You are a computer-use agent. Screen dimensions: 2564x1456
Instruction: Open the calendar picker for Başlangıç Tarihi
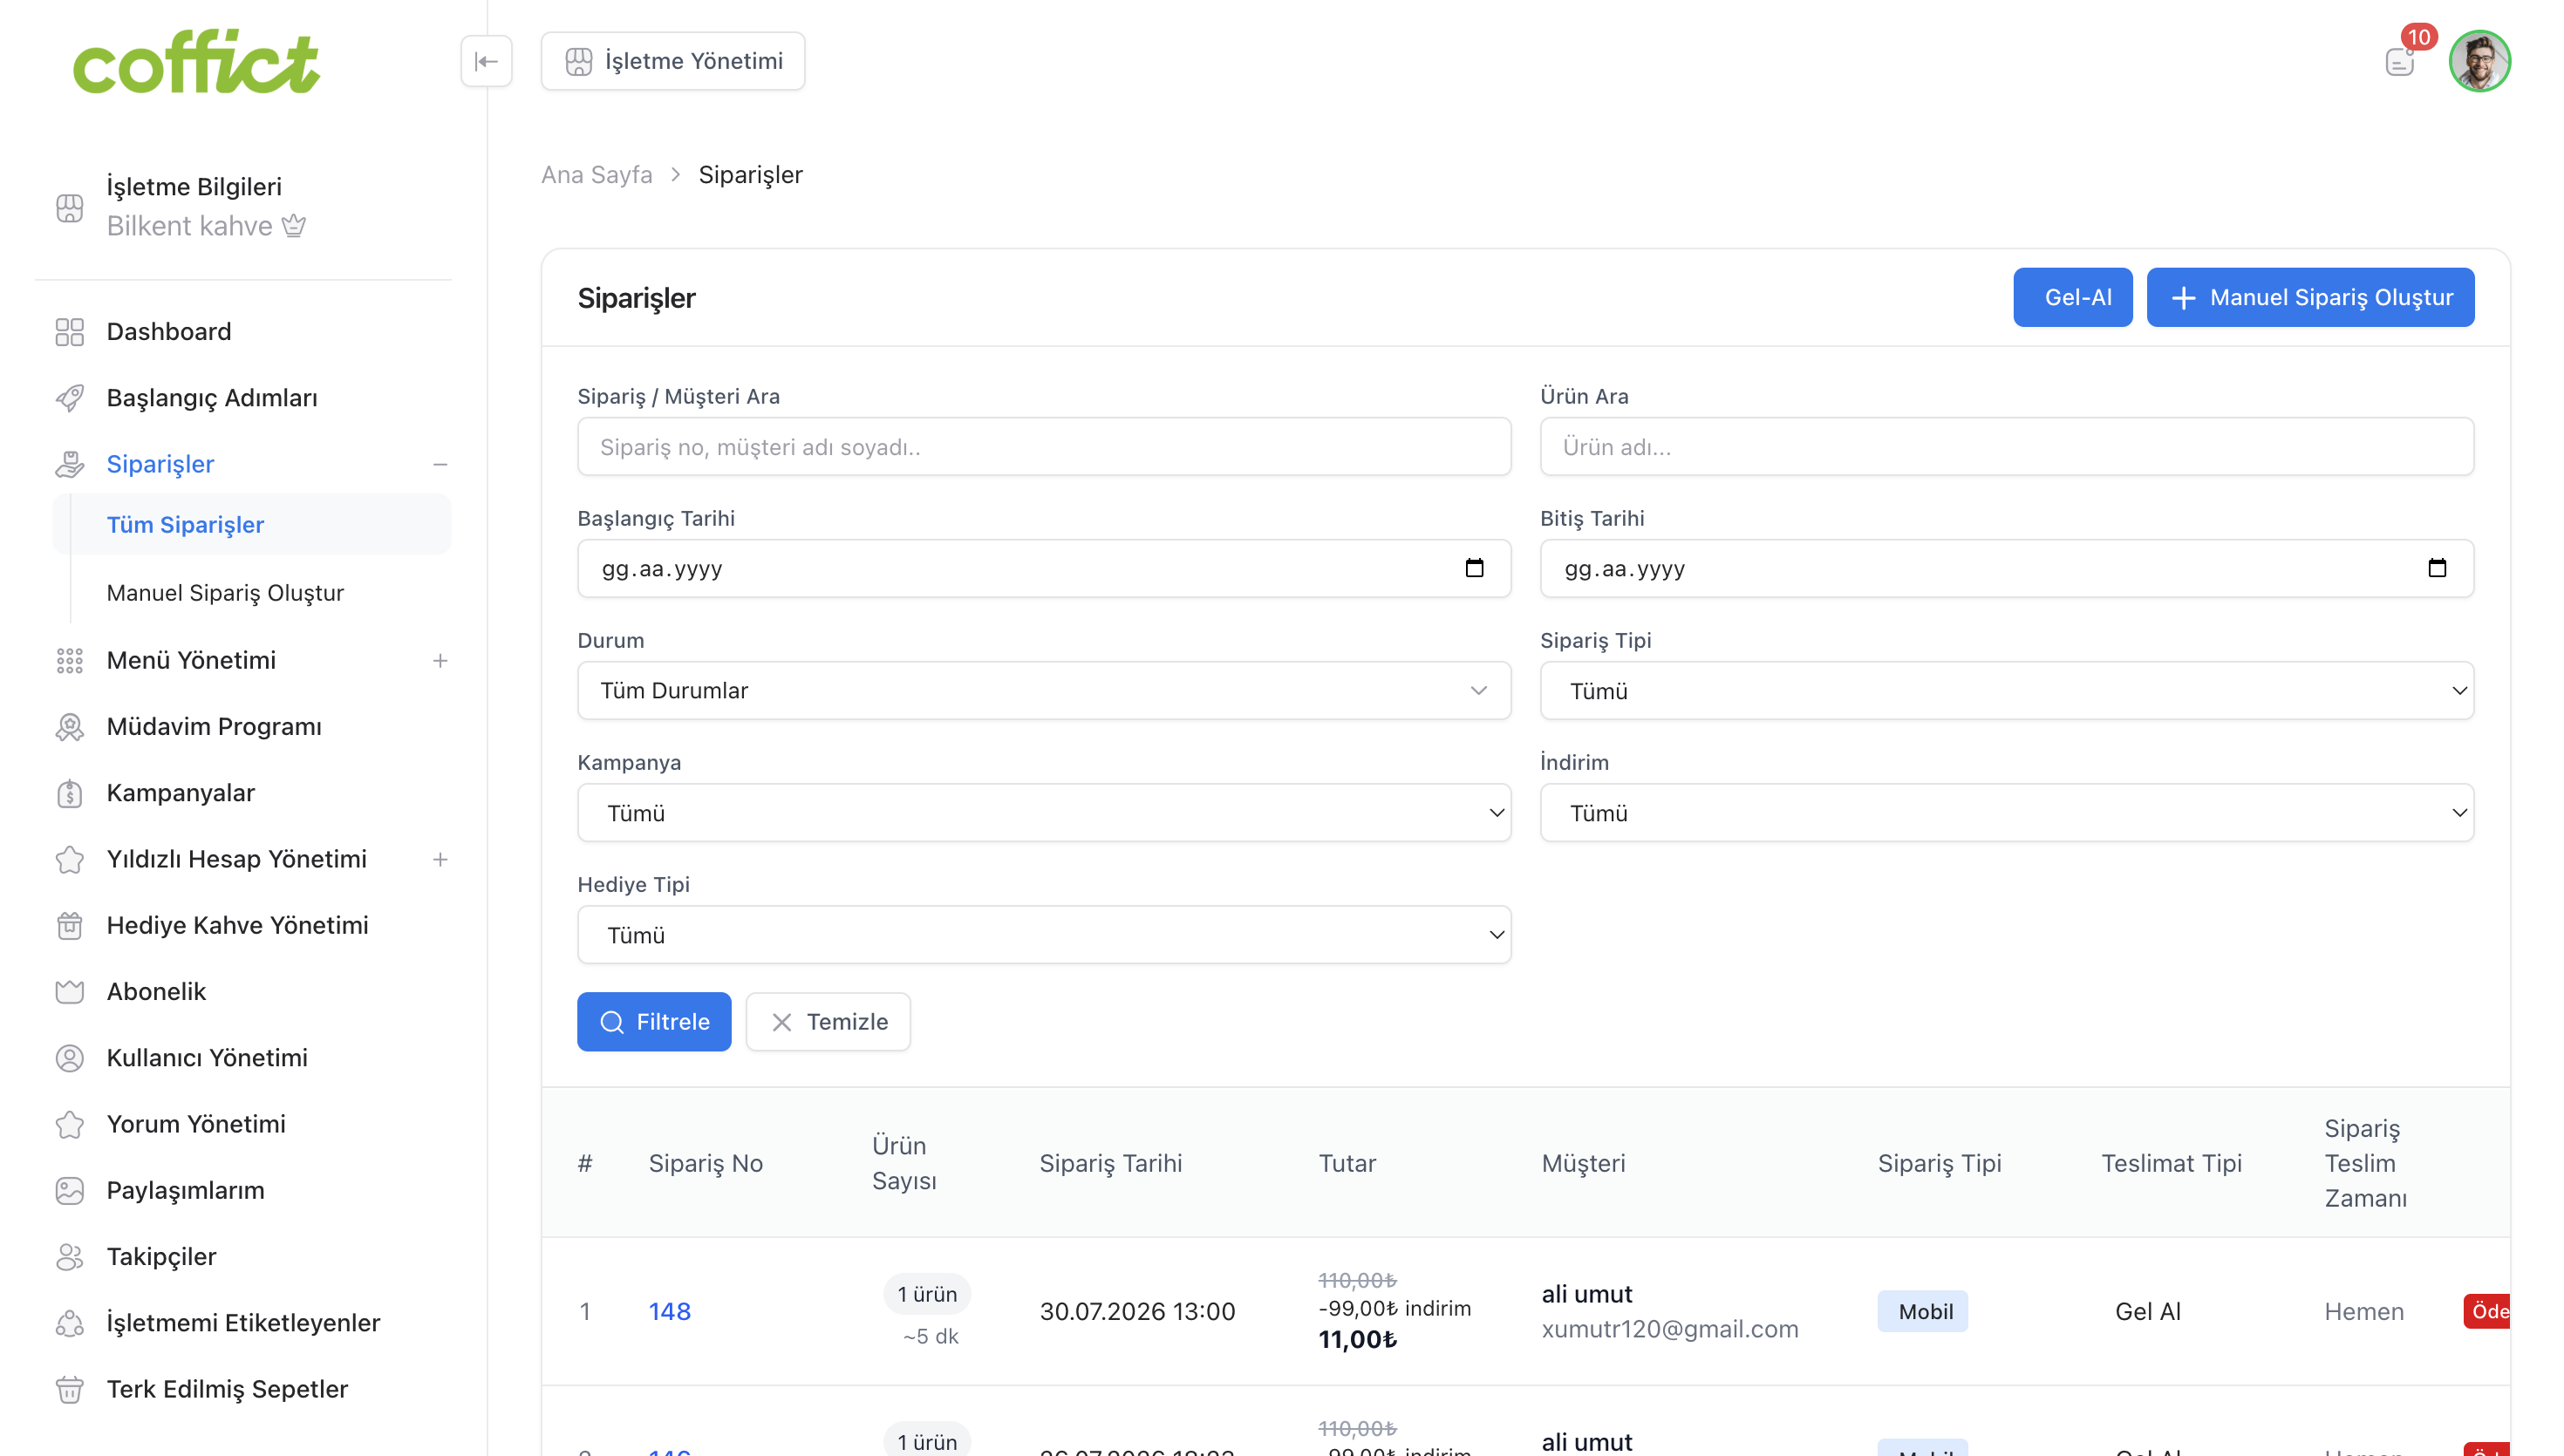point(1474,568)
